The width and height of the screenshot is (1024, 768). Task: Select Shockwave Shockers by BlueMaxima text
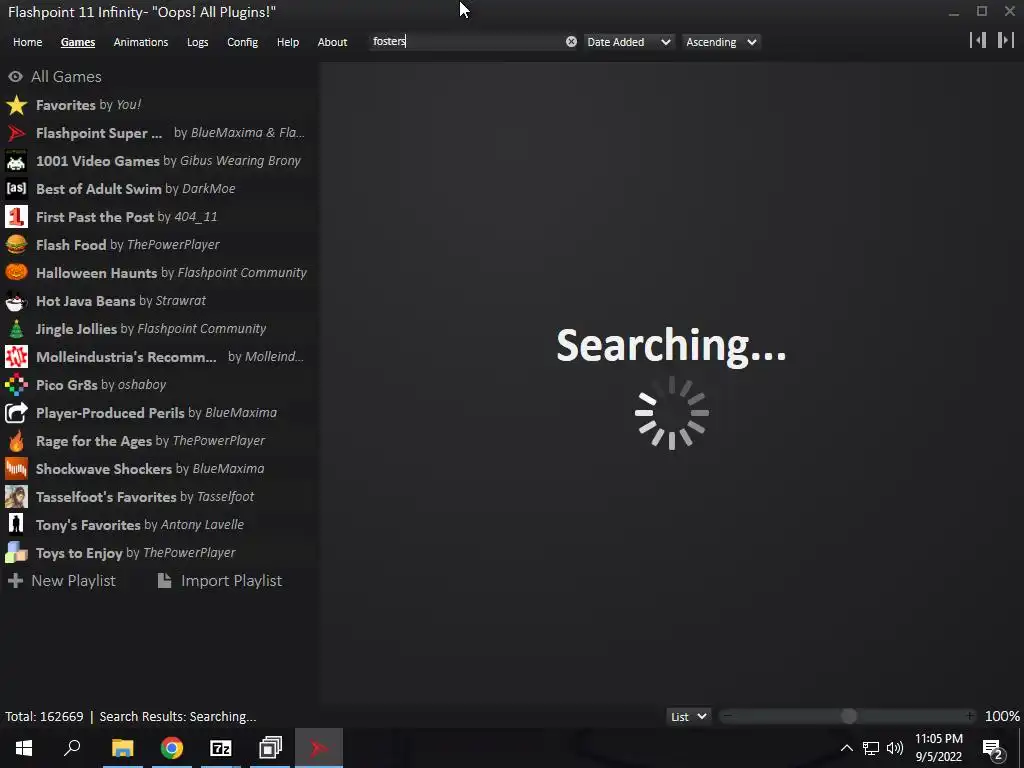150,469
